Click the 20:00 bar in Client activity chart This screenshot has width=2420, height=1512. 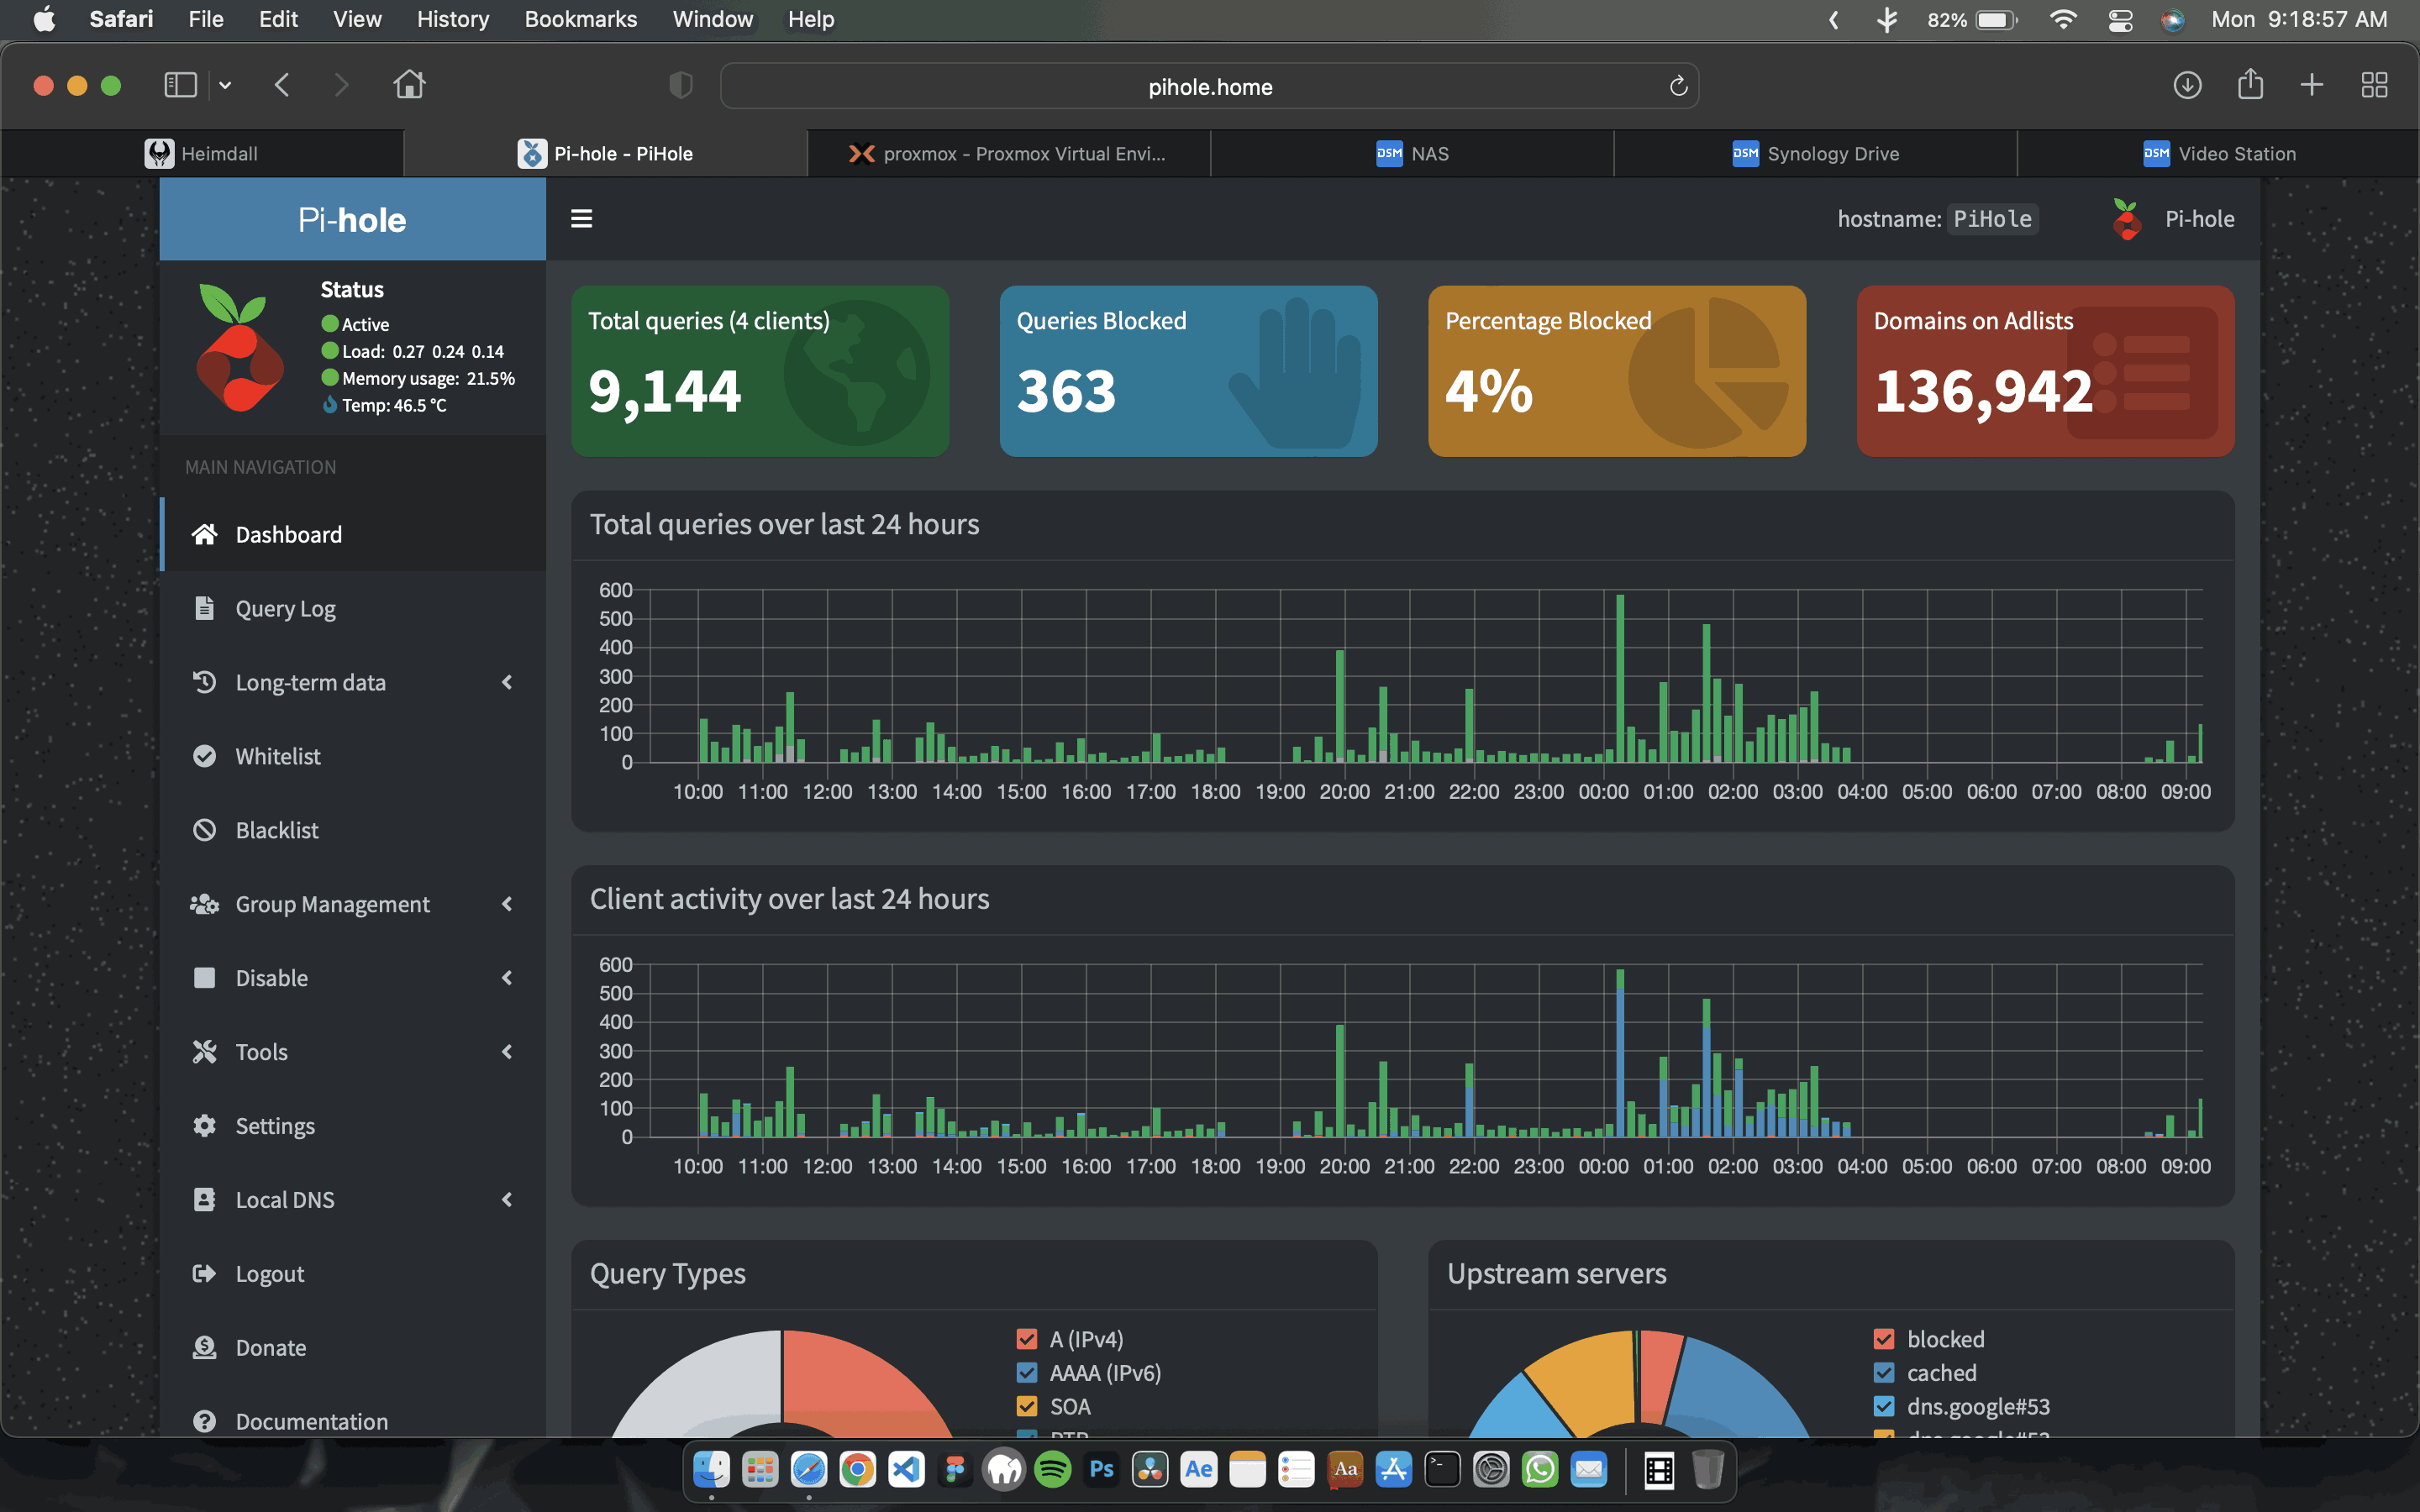[1340, 1081]
